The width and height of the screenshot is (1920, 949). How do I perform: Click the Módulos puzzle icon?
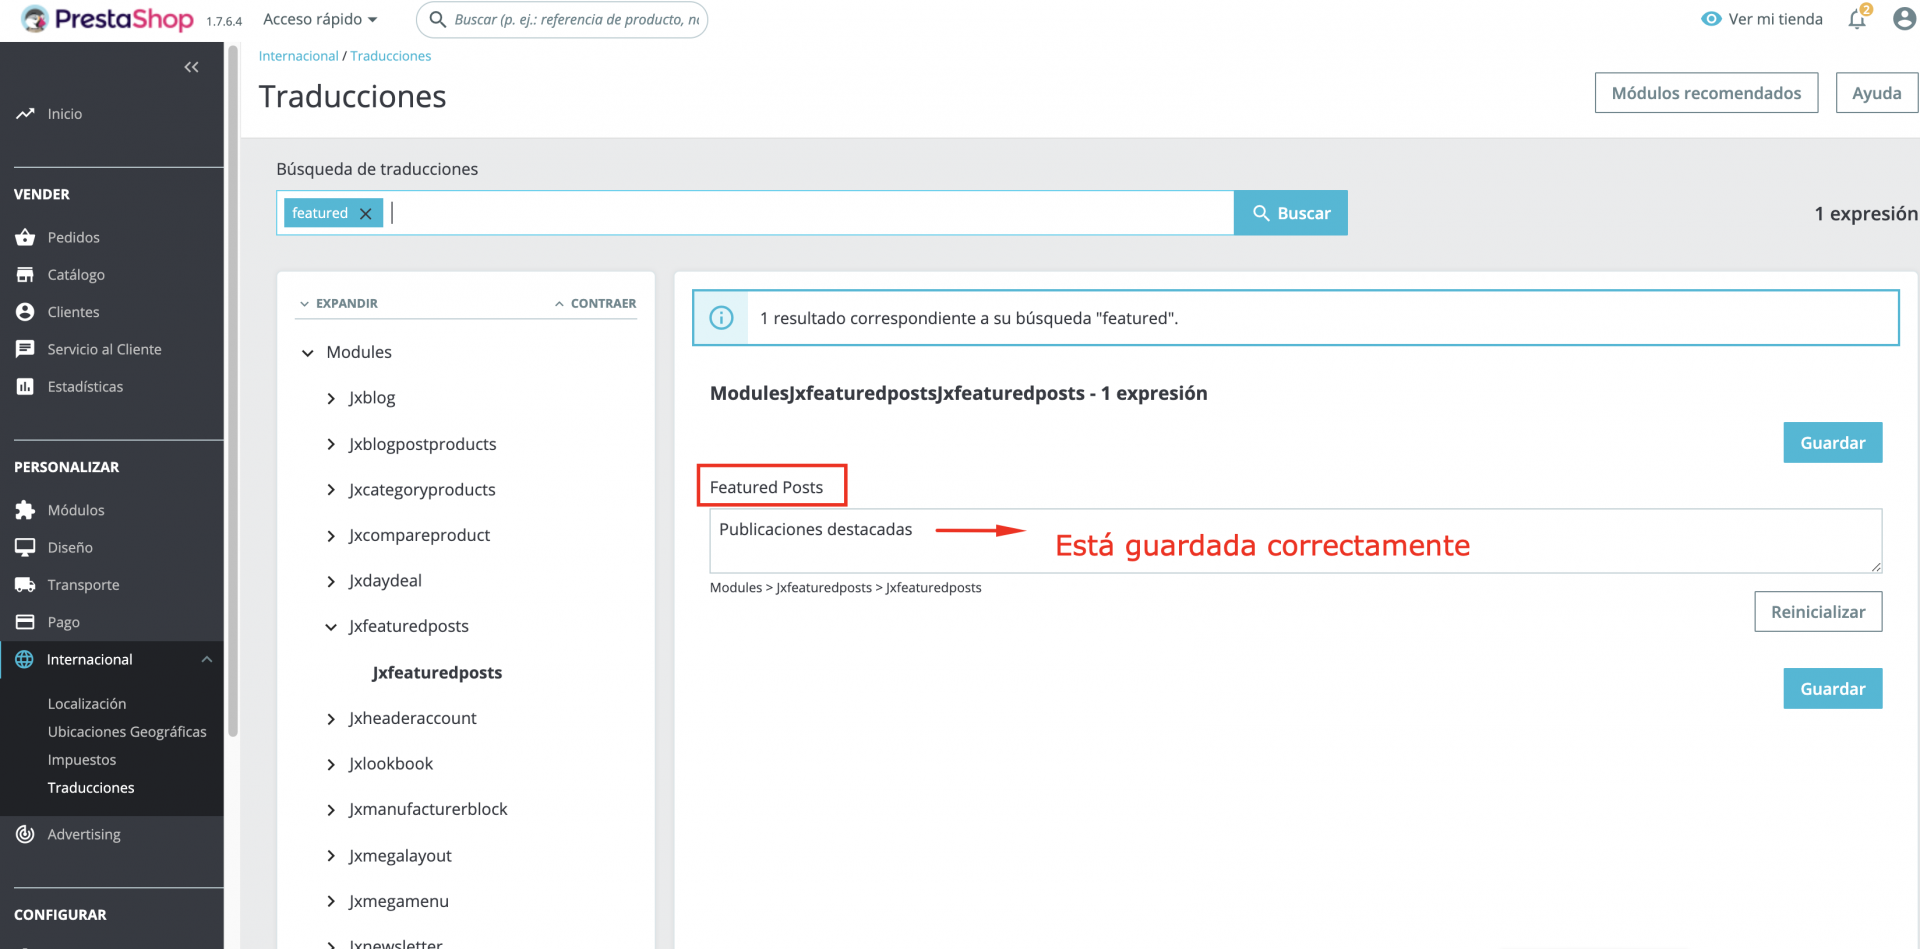point(25,510)
